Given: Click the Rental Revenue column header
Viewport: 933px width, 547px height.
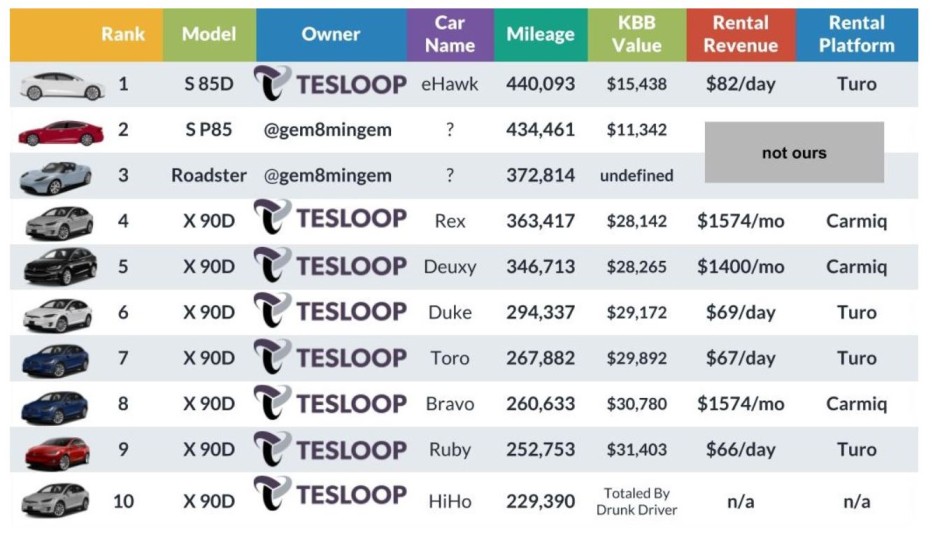Looking at the screenshot, I should pyautogui.click(x=740, y=35).
